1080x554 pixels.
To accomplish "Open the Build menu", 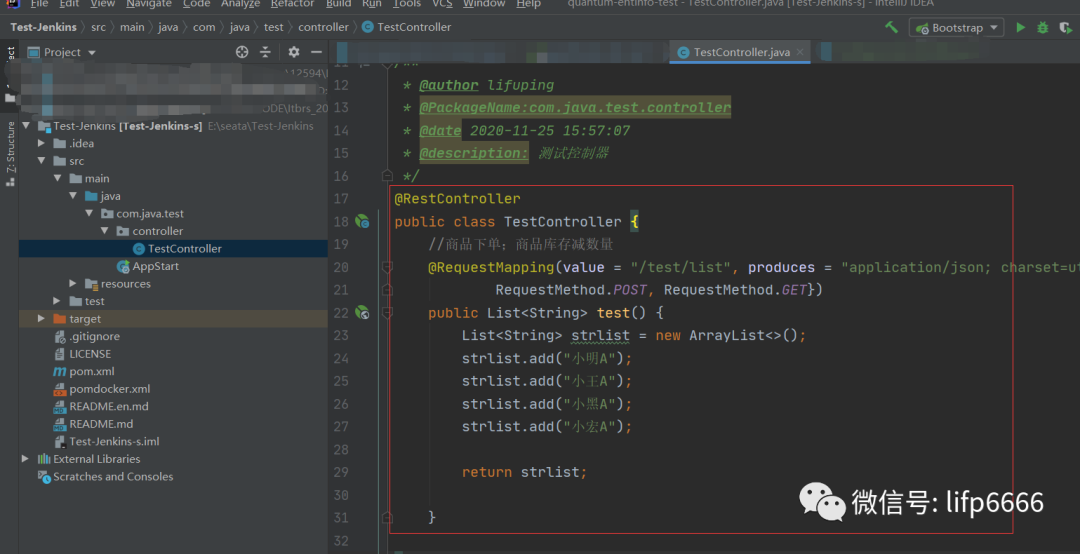I will (338, 3).
